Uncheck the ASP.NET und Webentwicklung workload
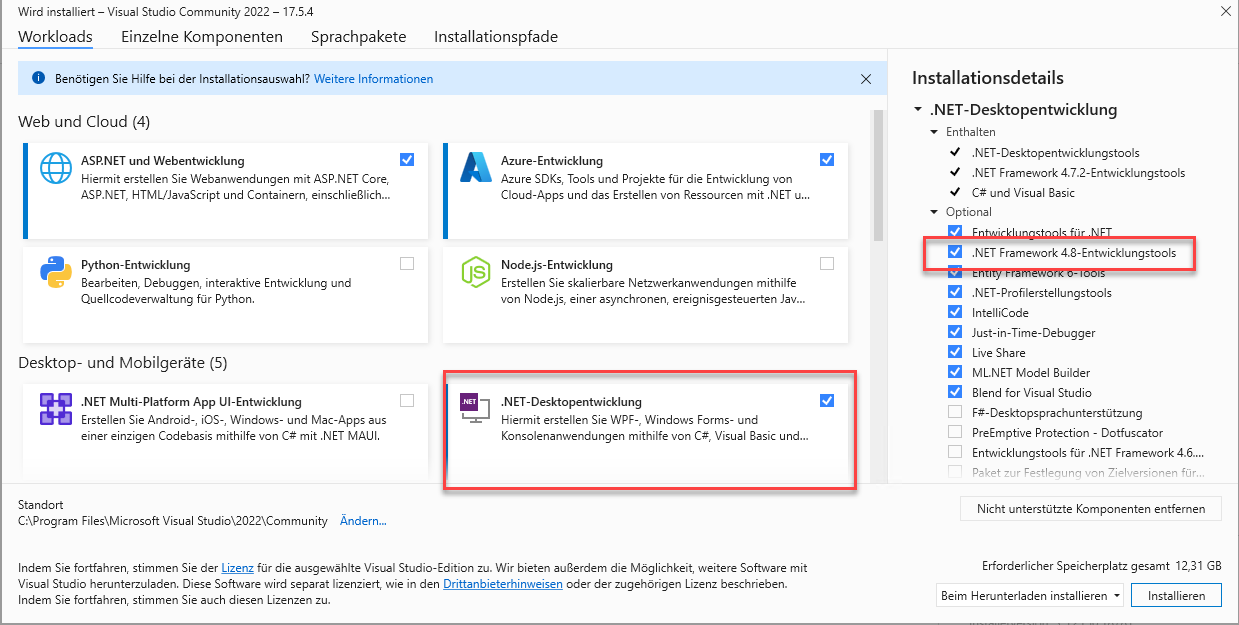Viewport: 1239px width, 625px height. (x=406, y=159)
